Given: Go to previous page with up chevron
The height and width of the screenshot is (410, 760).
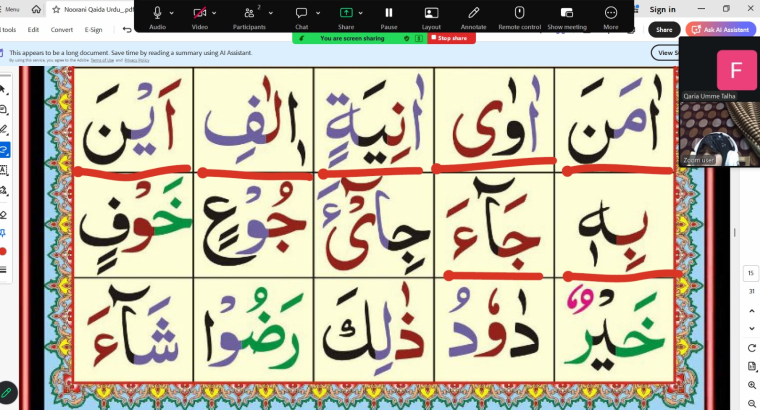Looking at the screenshot, I should tap(751, 311).
